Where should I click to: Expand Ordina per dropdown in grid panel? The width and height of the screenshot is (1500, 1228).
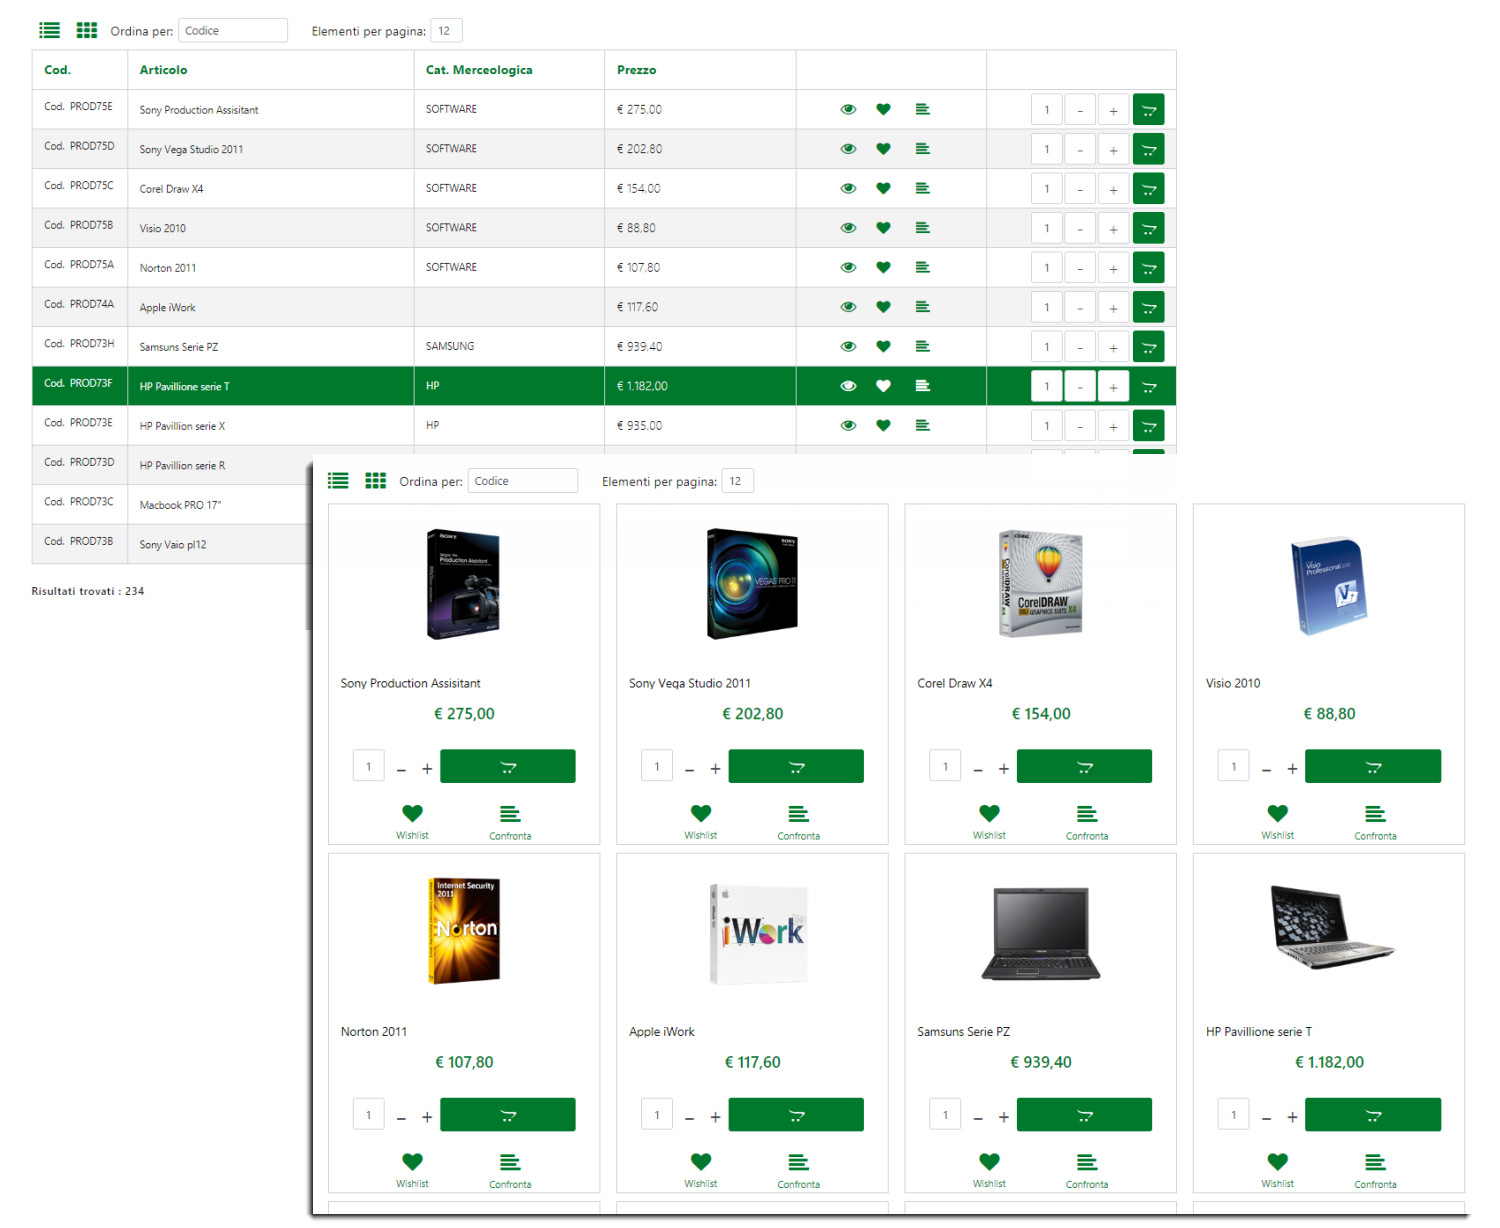tap(523, 481)
